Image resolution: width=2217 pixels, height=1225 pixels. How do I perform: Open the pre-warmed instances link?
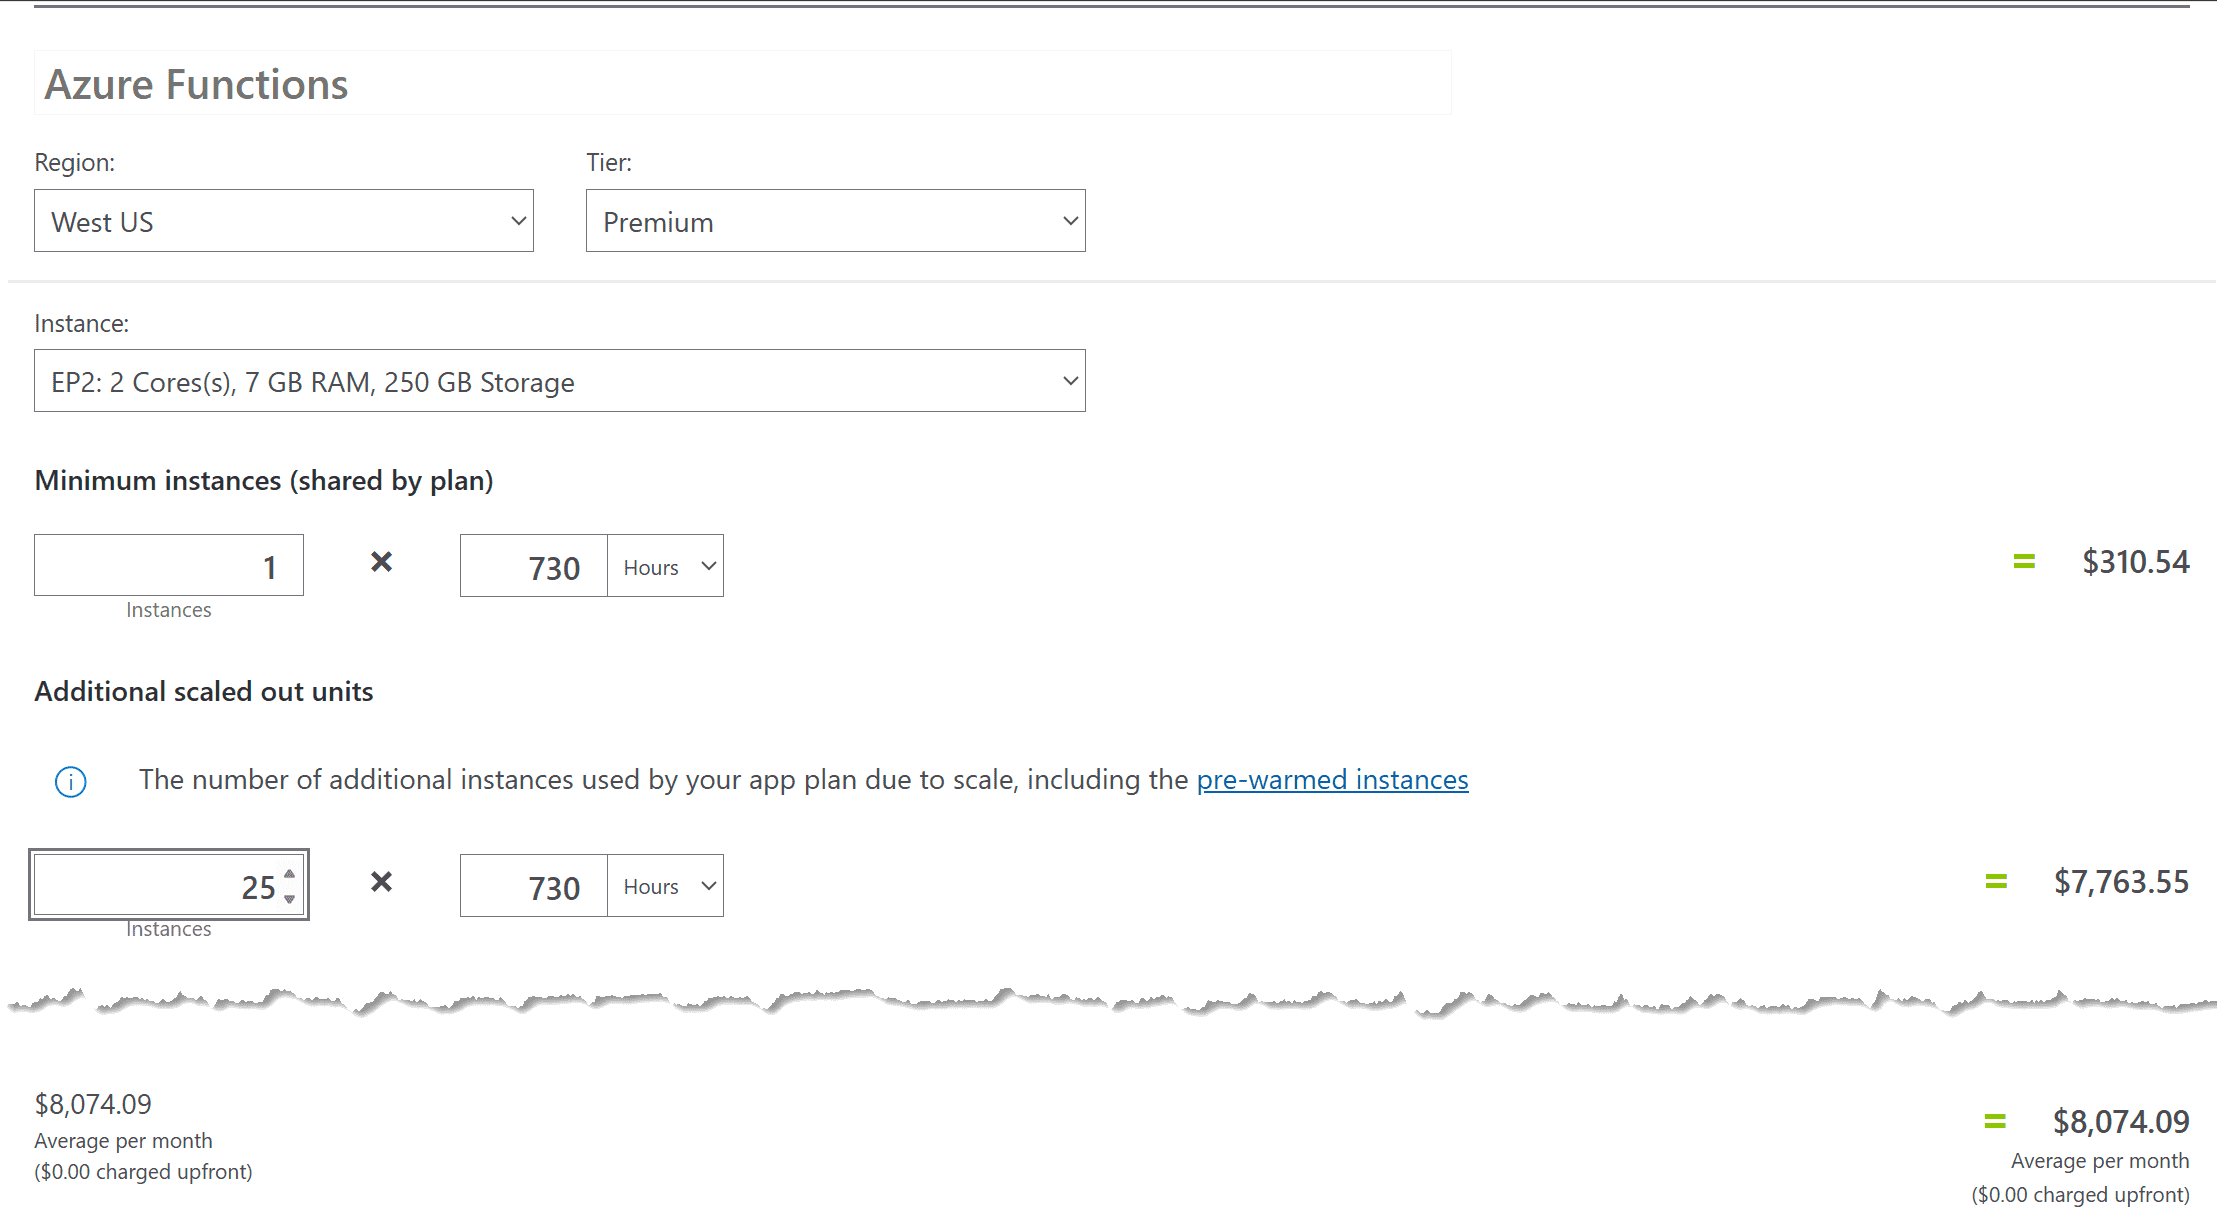(1332, 780)
